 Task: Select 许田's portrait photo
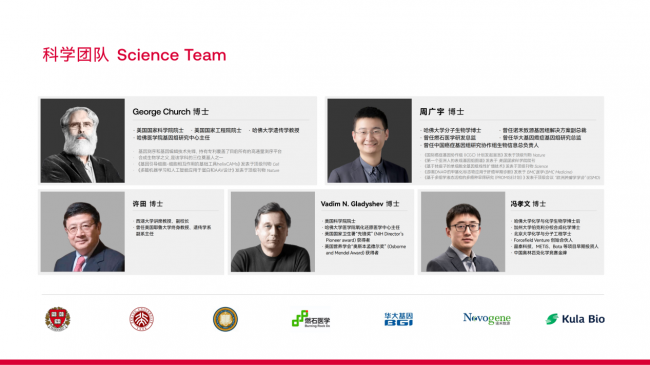click(82, 231)
